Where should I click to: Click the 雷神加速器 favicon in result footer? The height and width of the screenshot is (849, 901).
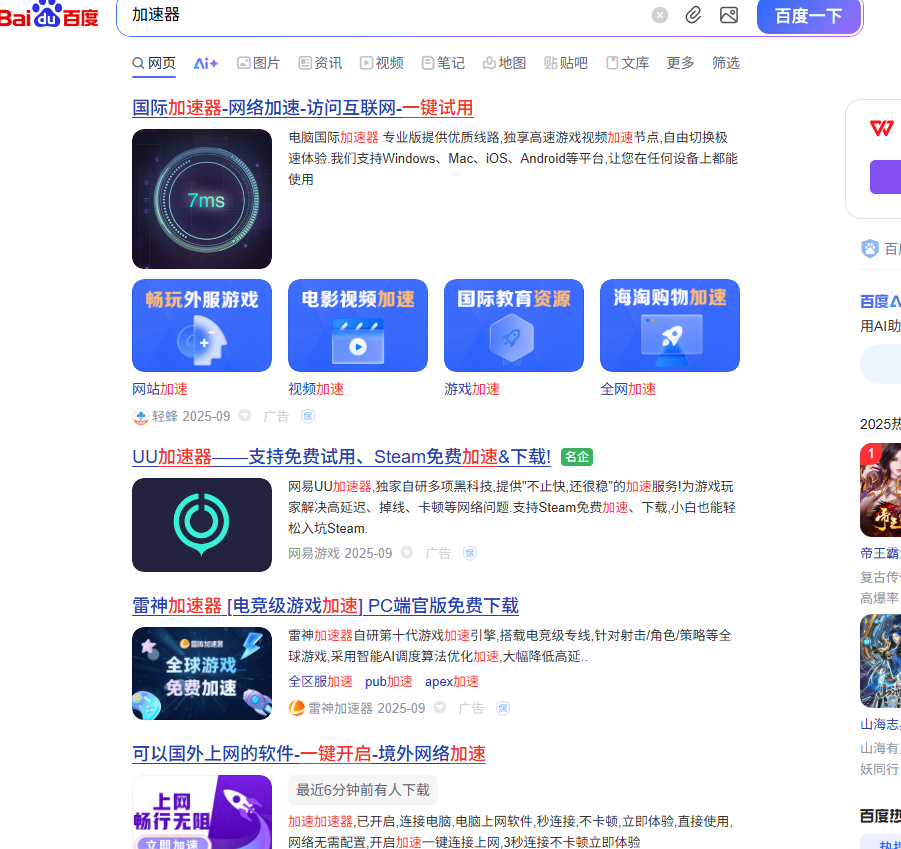point(297,708)
